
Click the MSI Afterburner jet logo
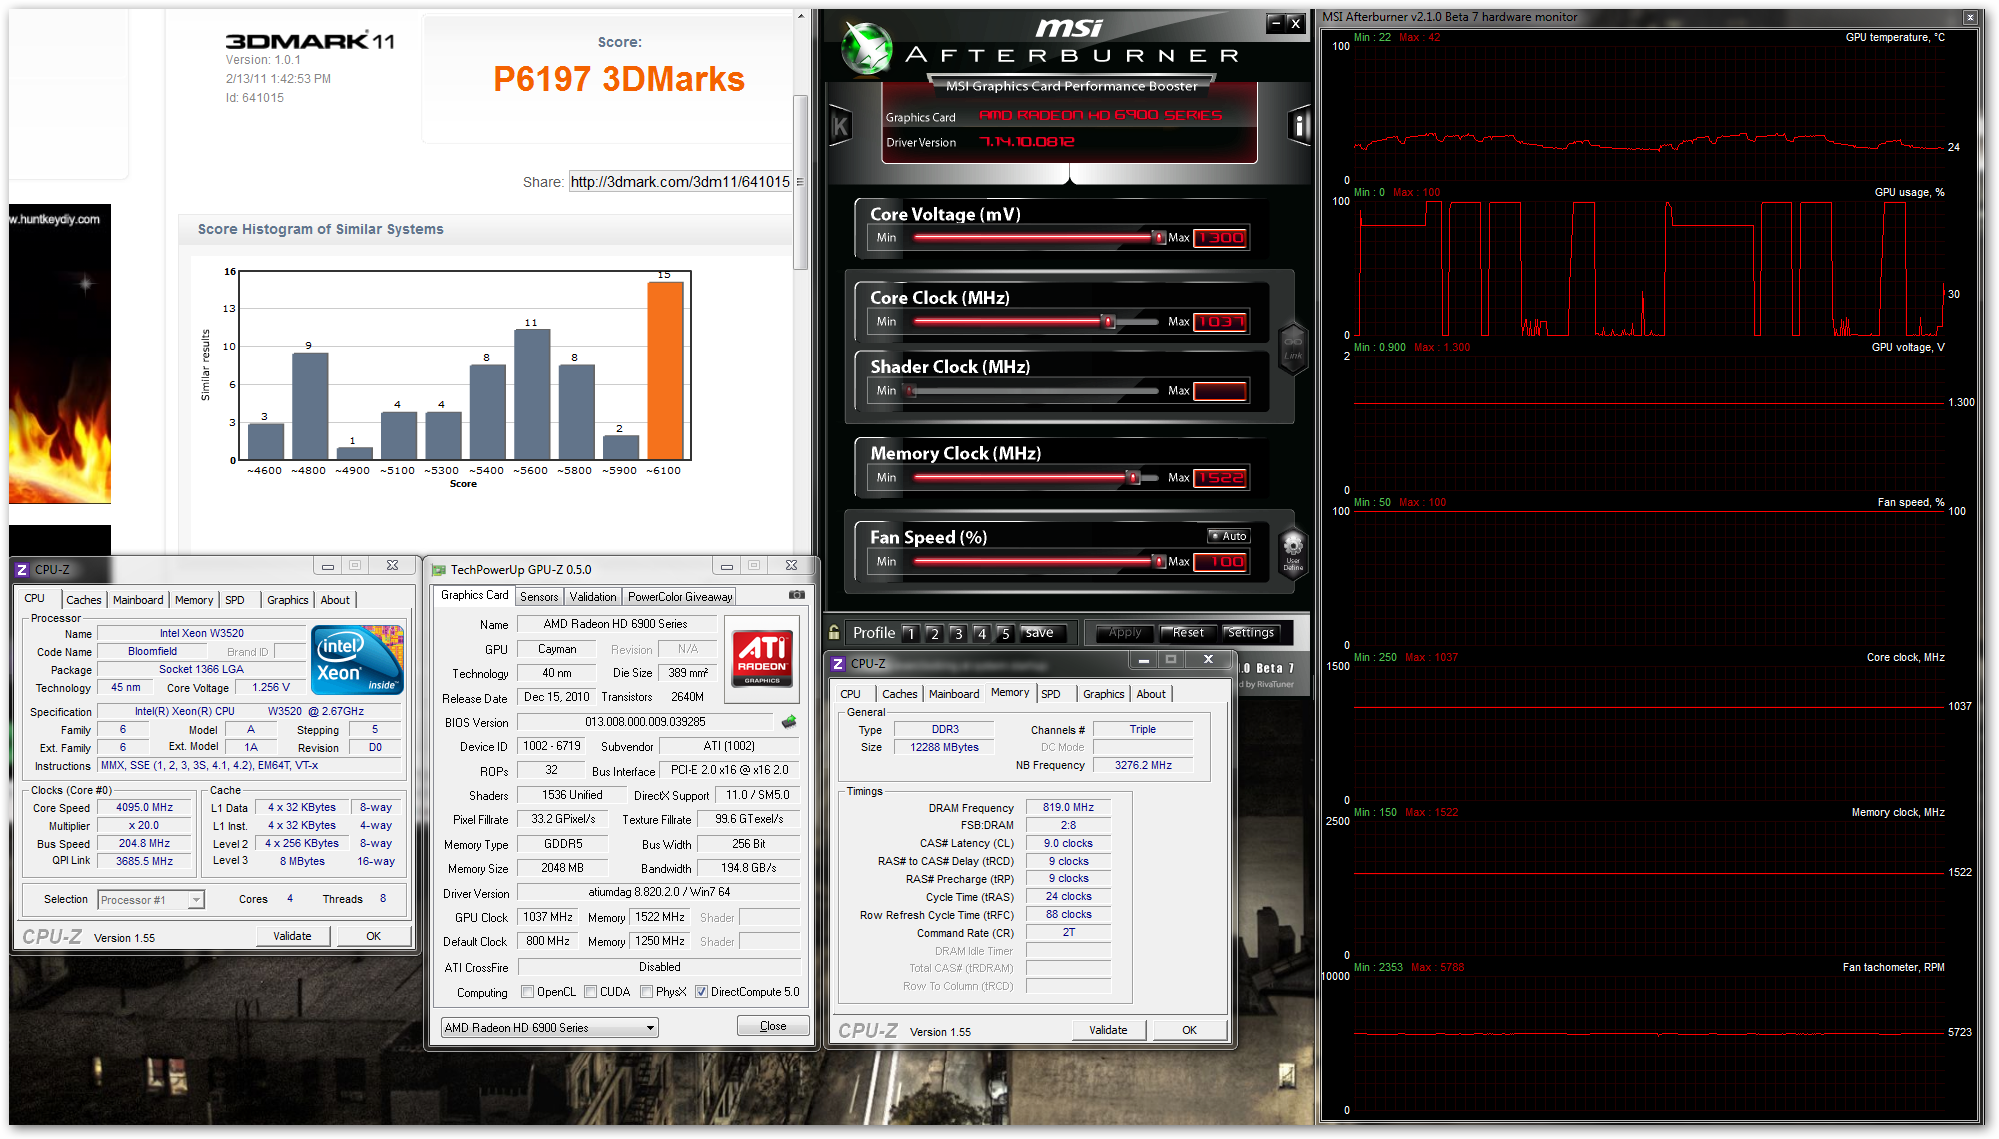tap(866, 48)
